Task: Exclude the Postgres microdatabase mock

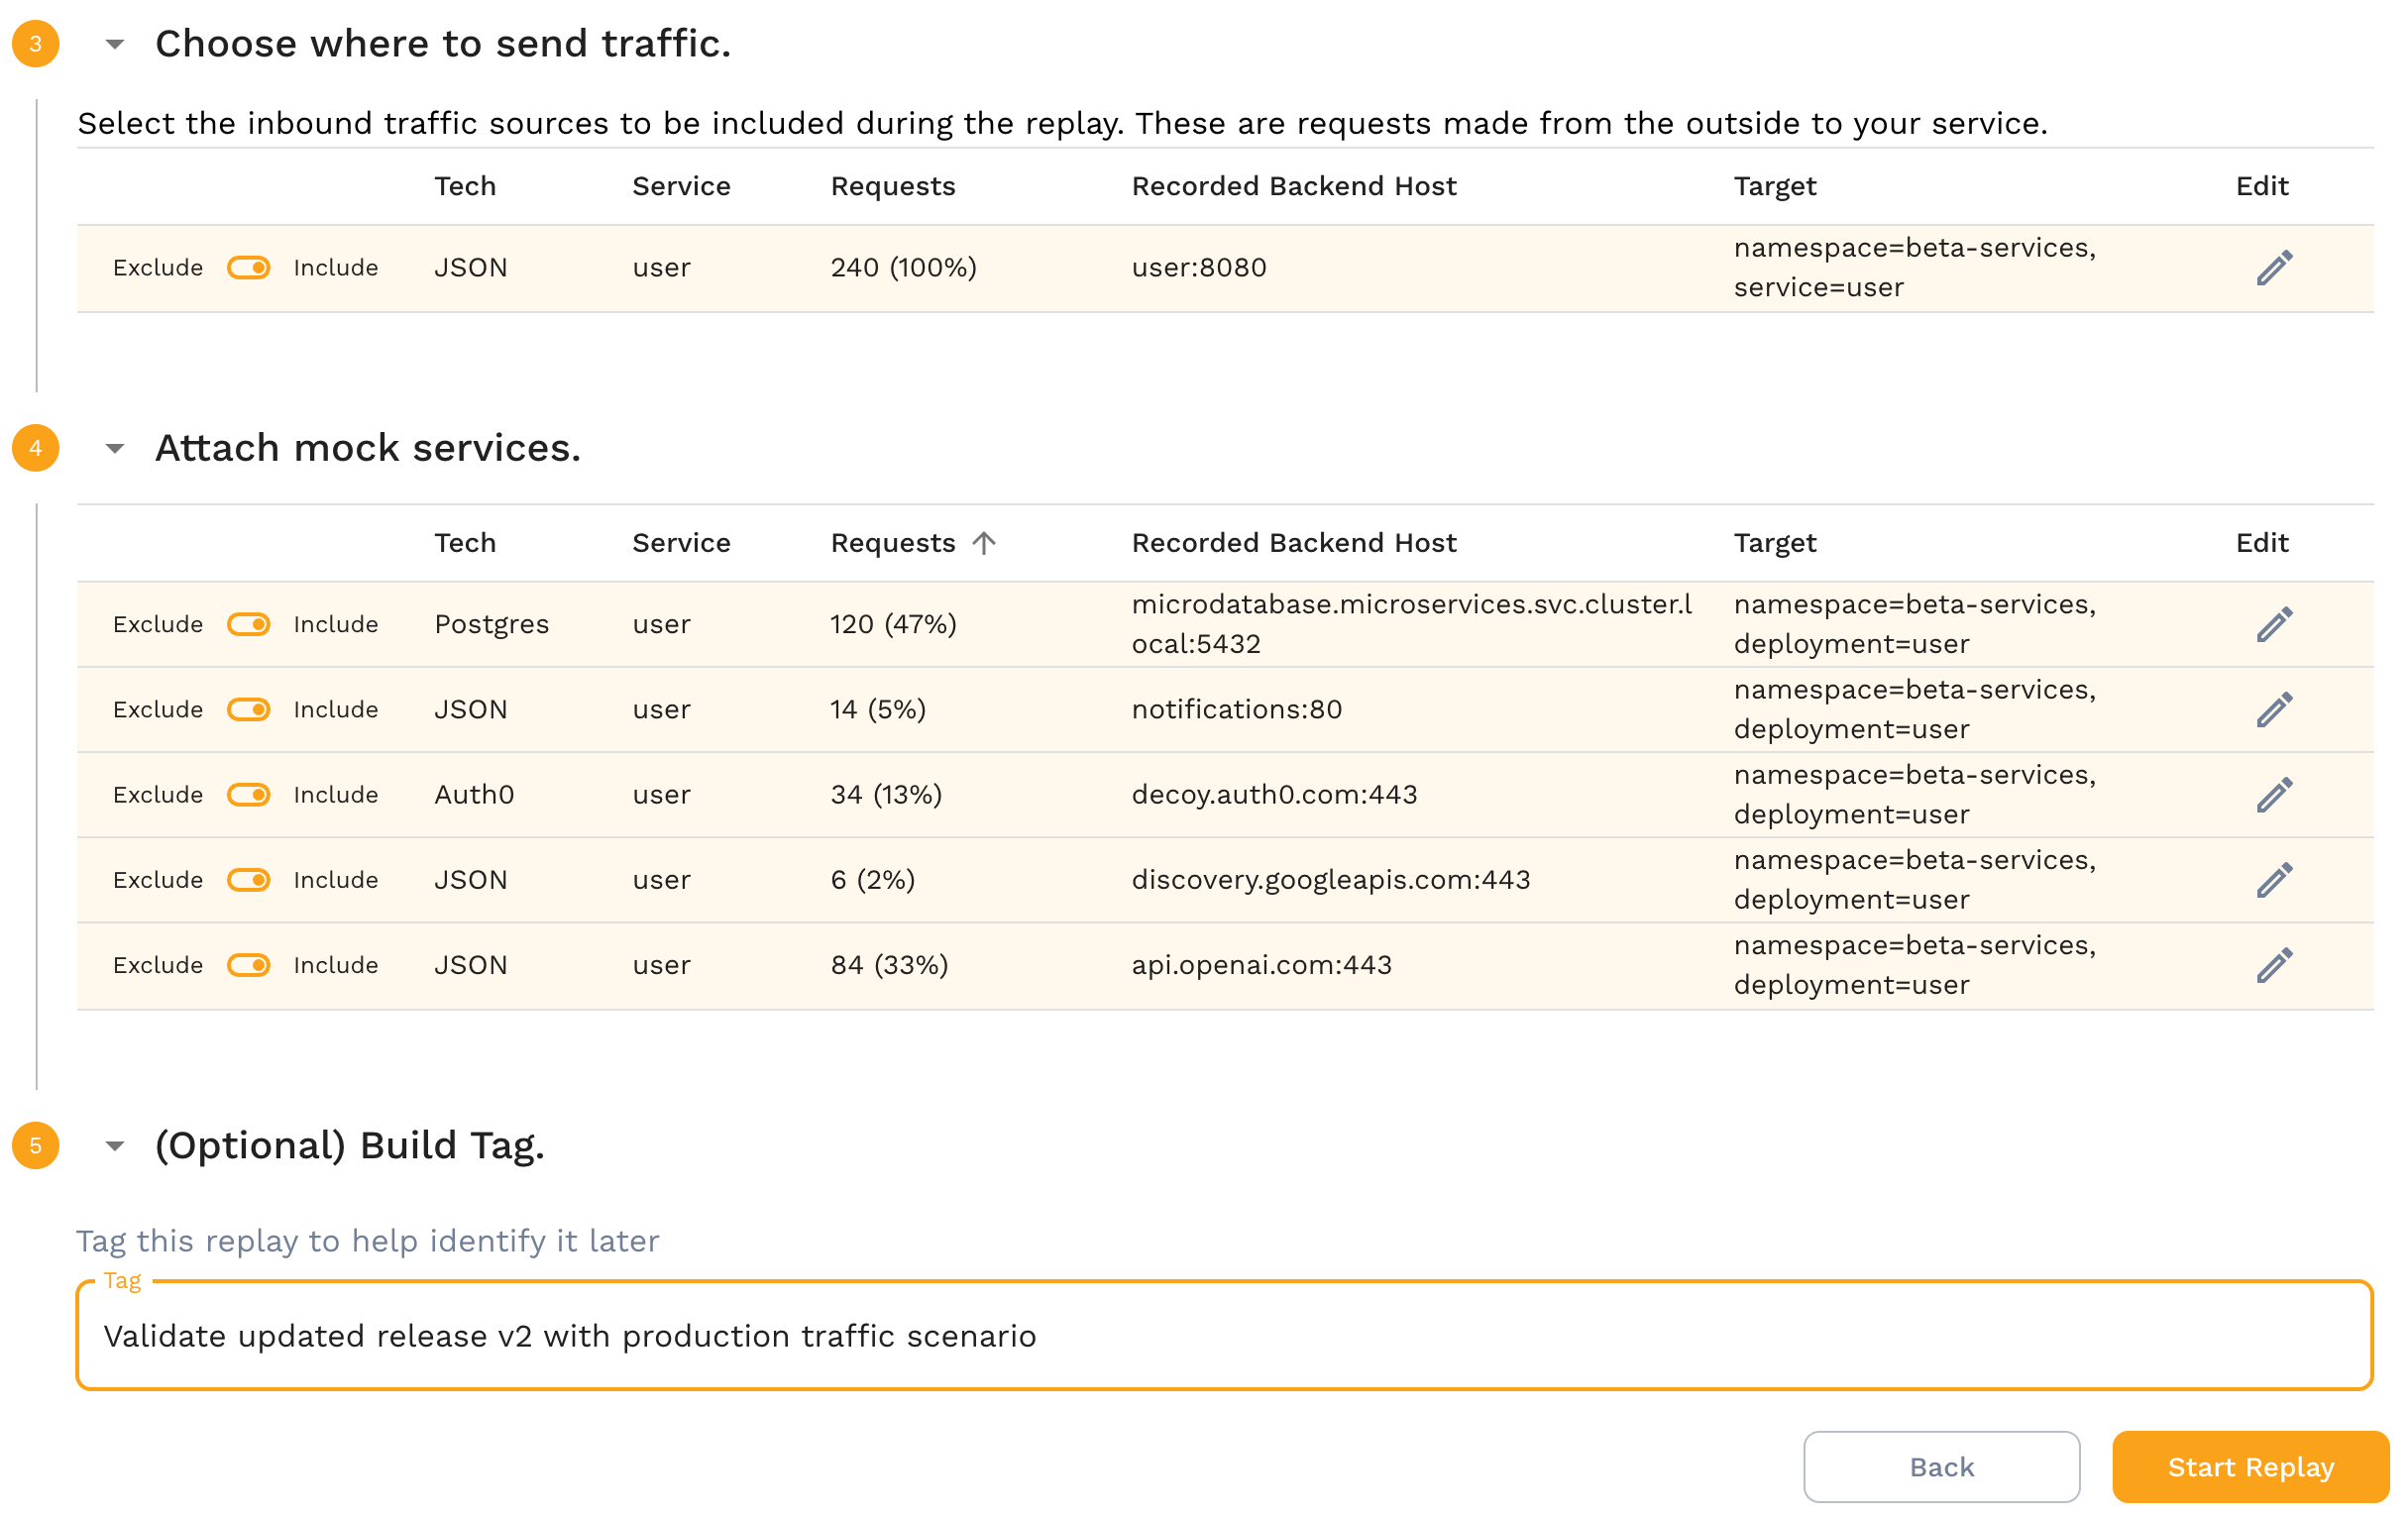Action: point(249,625)
